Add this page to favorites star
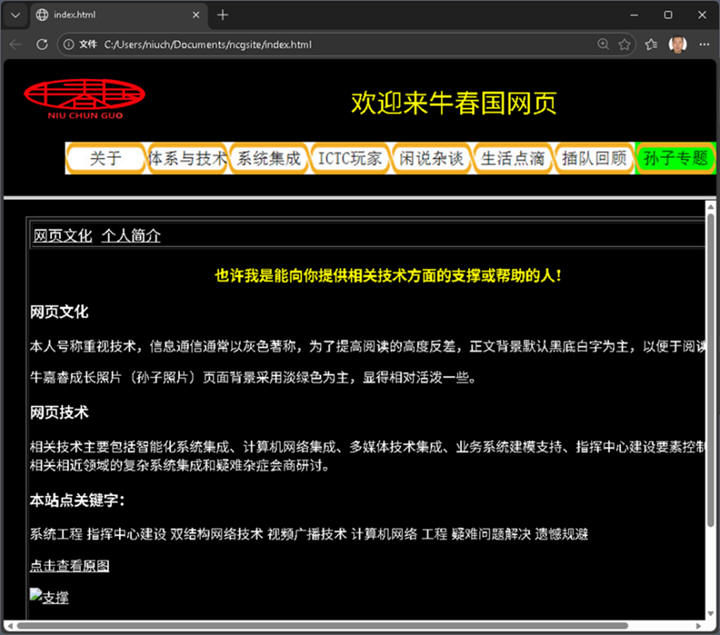 pyautogui.click(x=624, y=45)
